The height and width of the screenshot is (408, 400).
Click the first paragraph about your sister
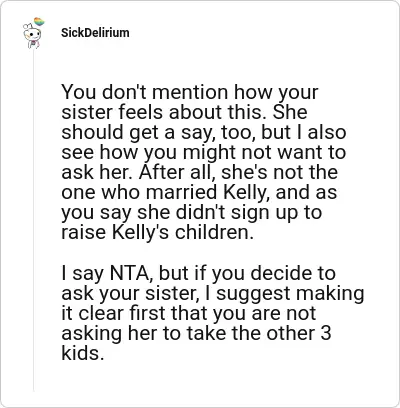tap(204, 162)
